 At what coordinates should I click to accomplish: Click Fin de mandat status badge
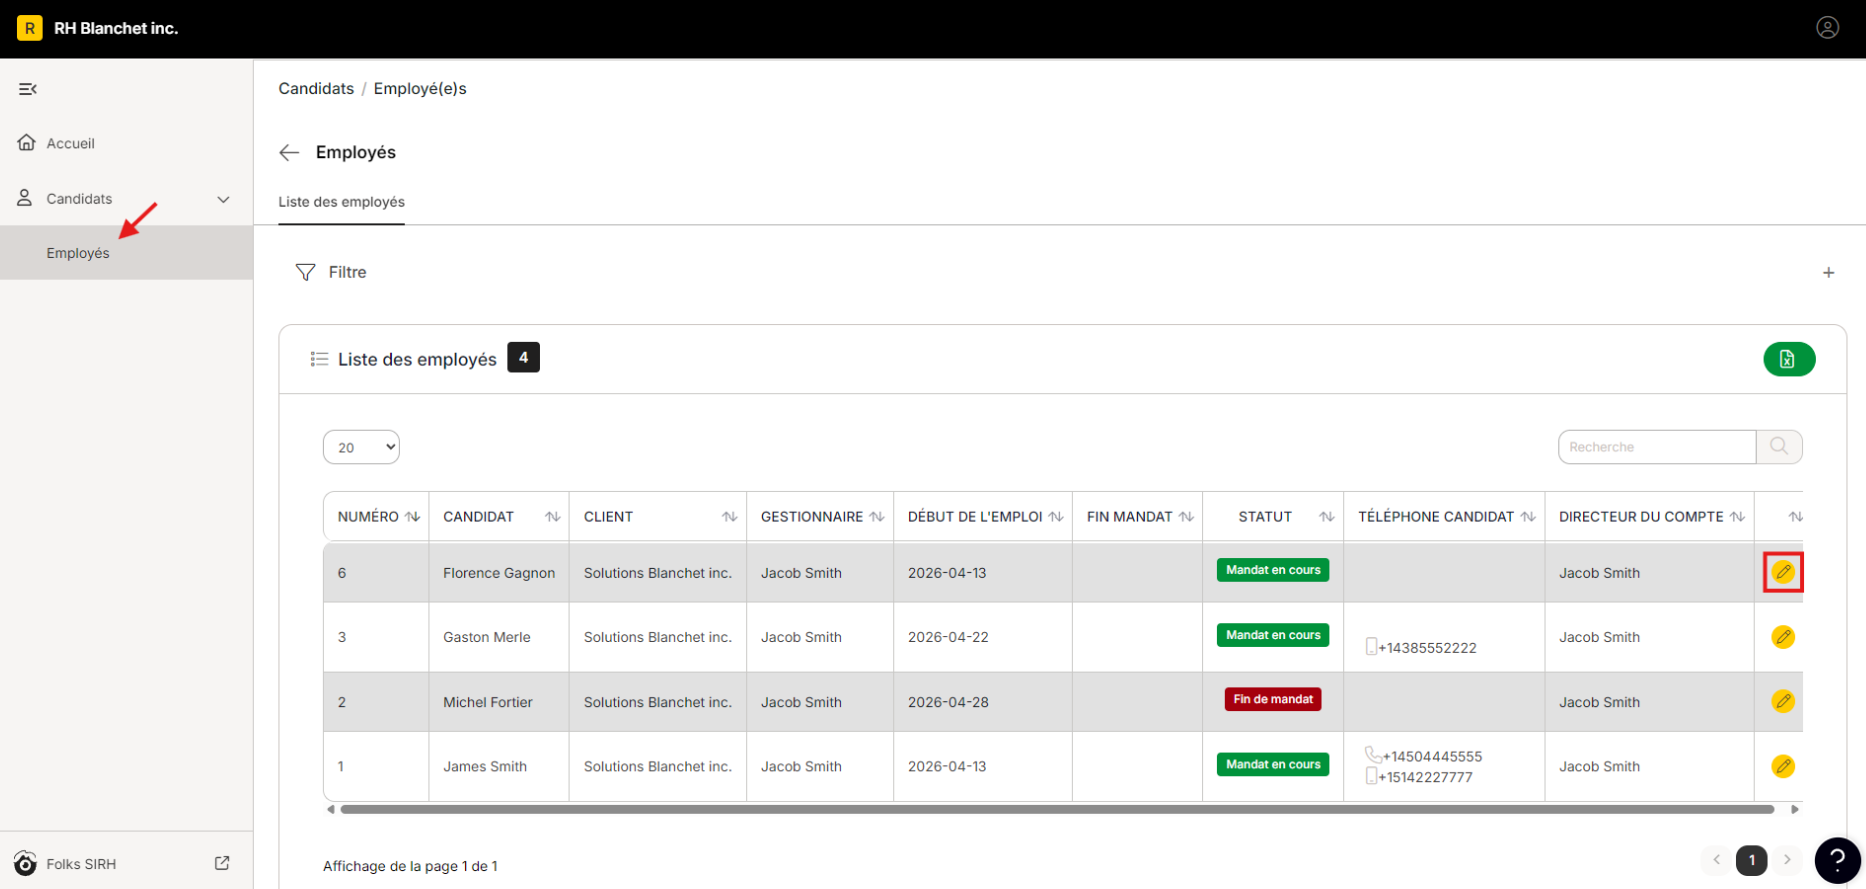point(1273,699)
